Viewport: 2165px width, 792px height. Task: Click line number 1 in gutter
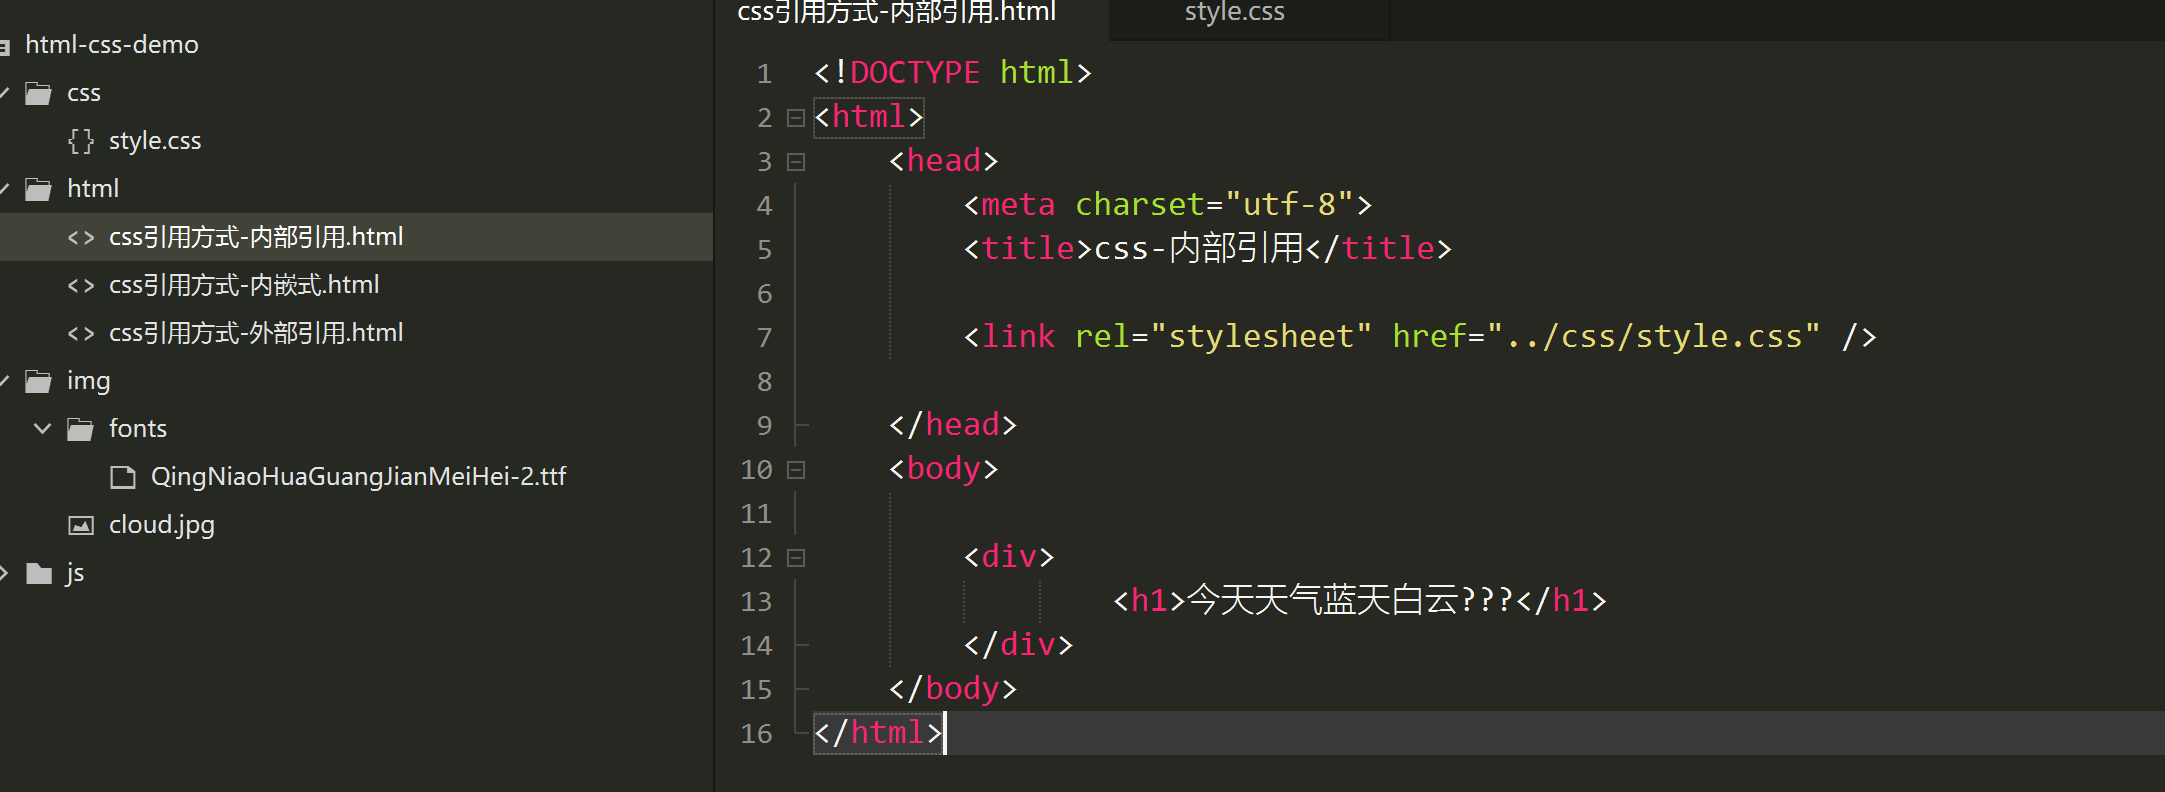765,74
